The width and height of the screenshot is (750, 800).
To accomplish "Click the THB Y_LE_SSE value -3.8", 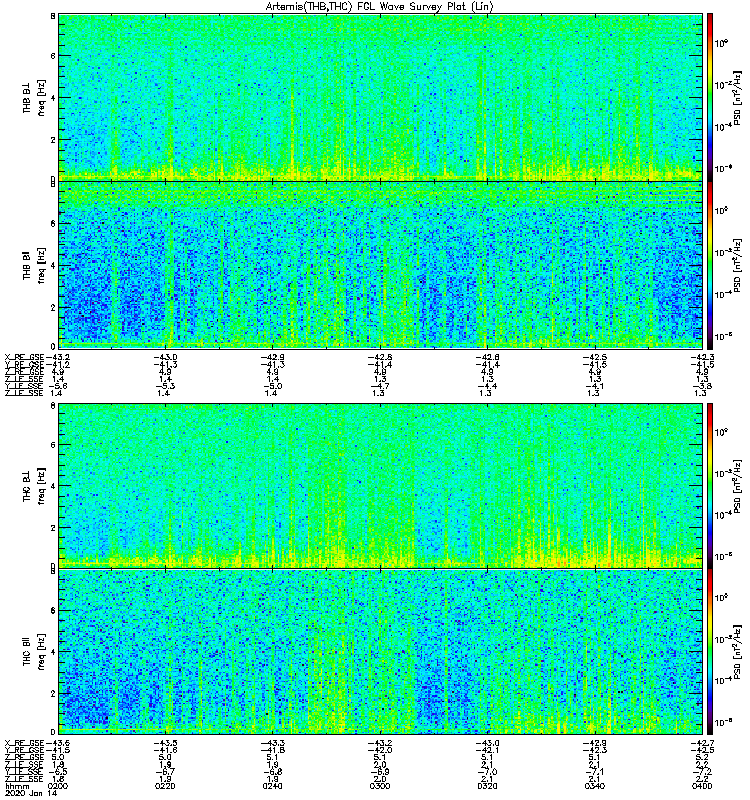I will coord(702,386).
